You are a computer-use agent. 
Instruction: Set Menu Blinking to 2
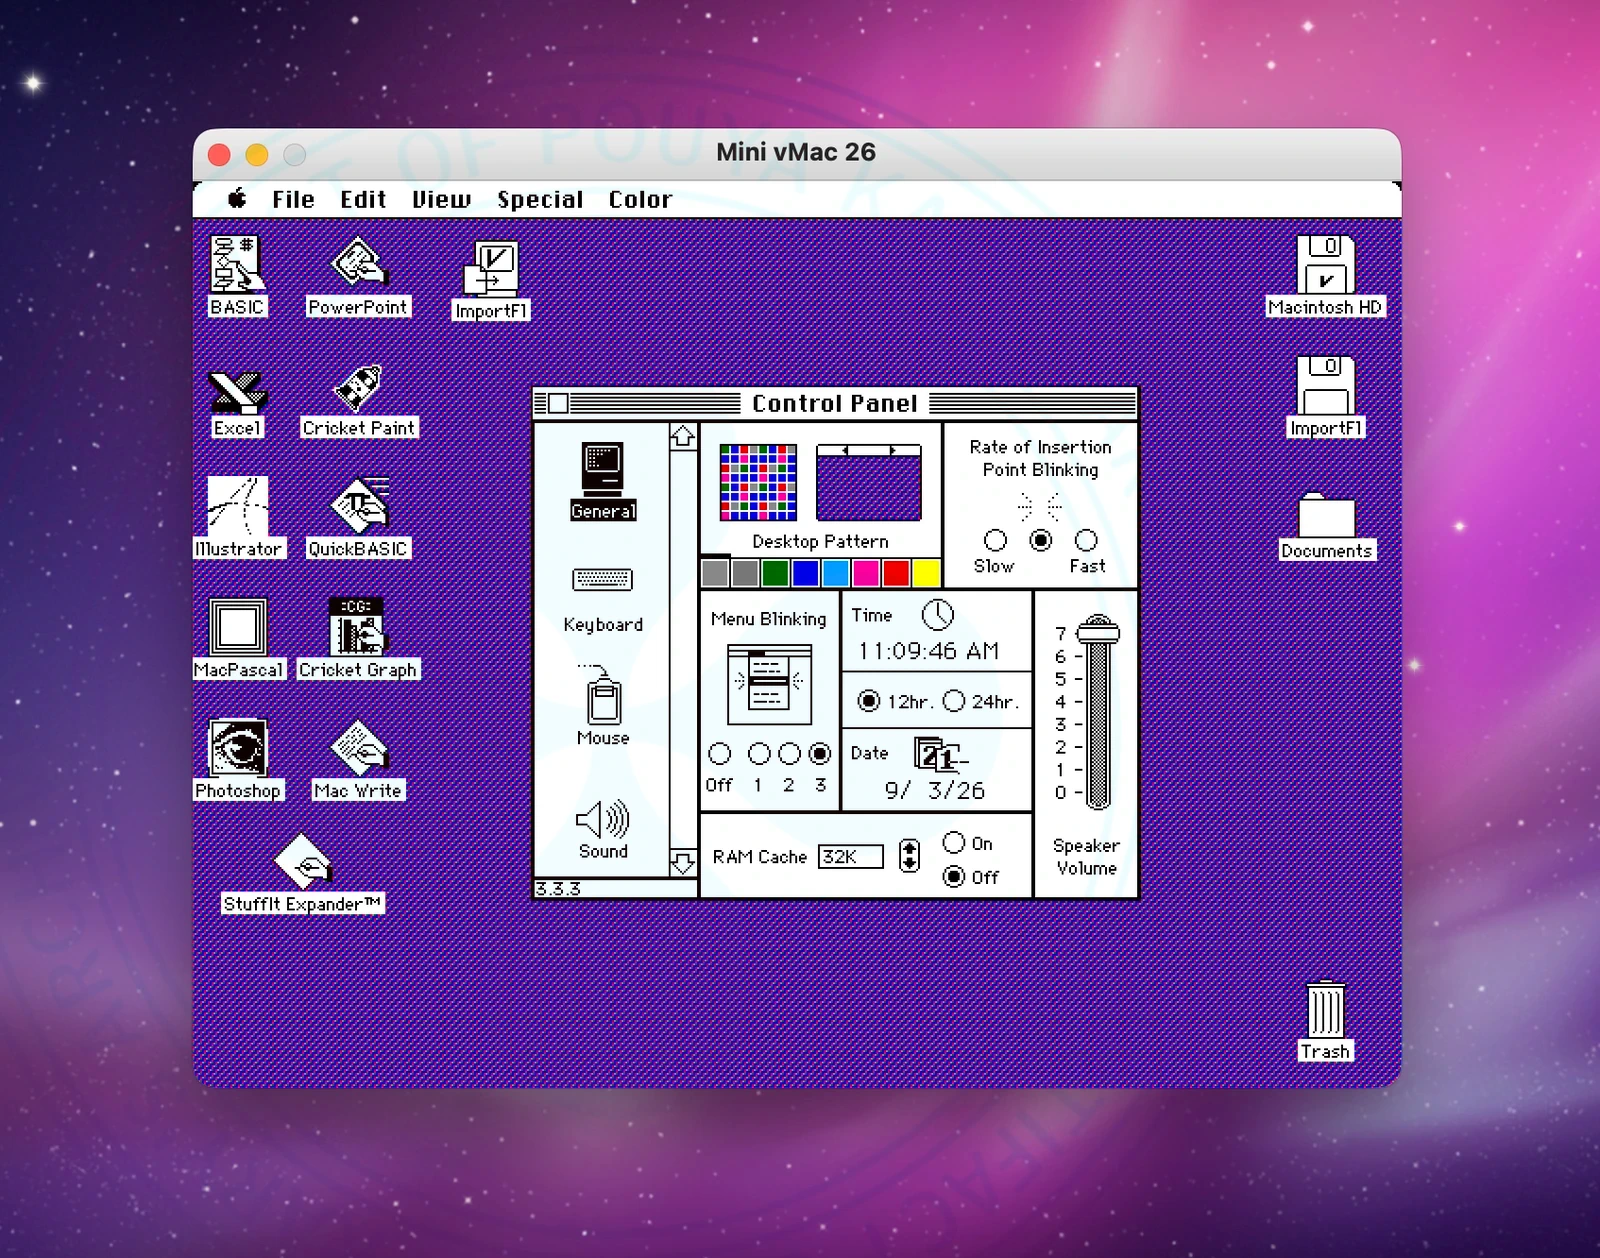pos(789,753)
